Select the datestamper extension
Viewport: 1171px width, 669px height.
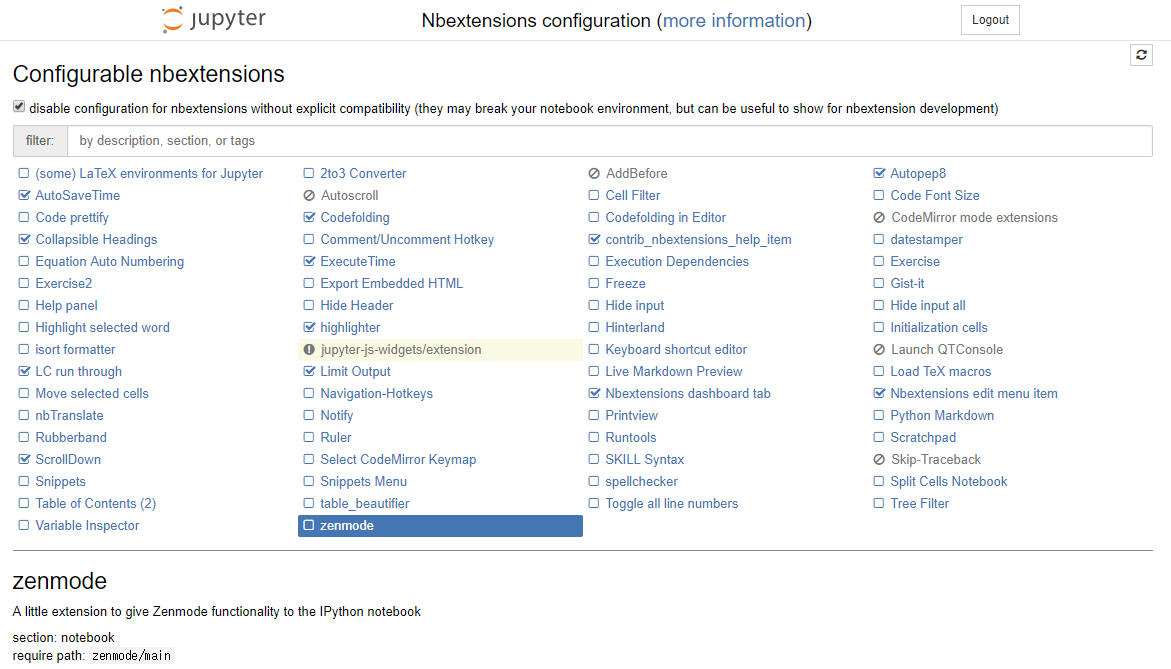tap(926, 239)
